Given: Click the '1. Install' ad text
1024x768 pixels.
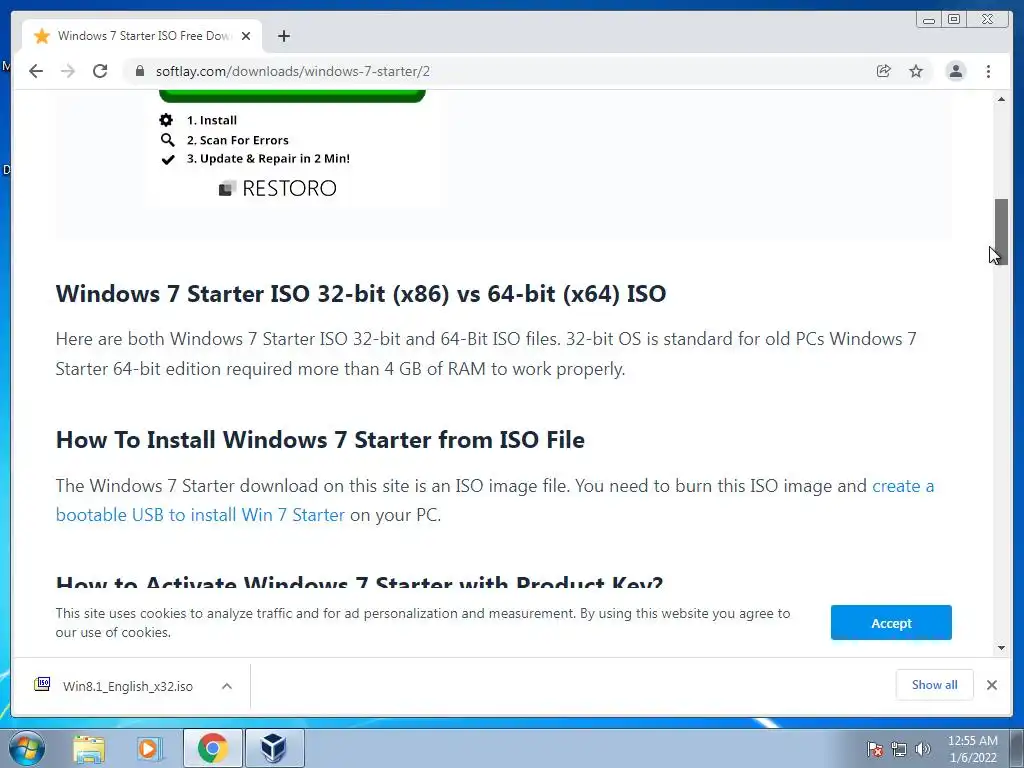Looking at the screenshot, I should pyautogui.click(x=212, y=120).
